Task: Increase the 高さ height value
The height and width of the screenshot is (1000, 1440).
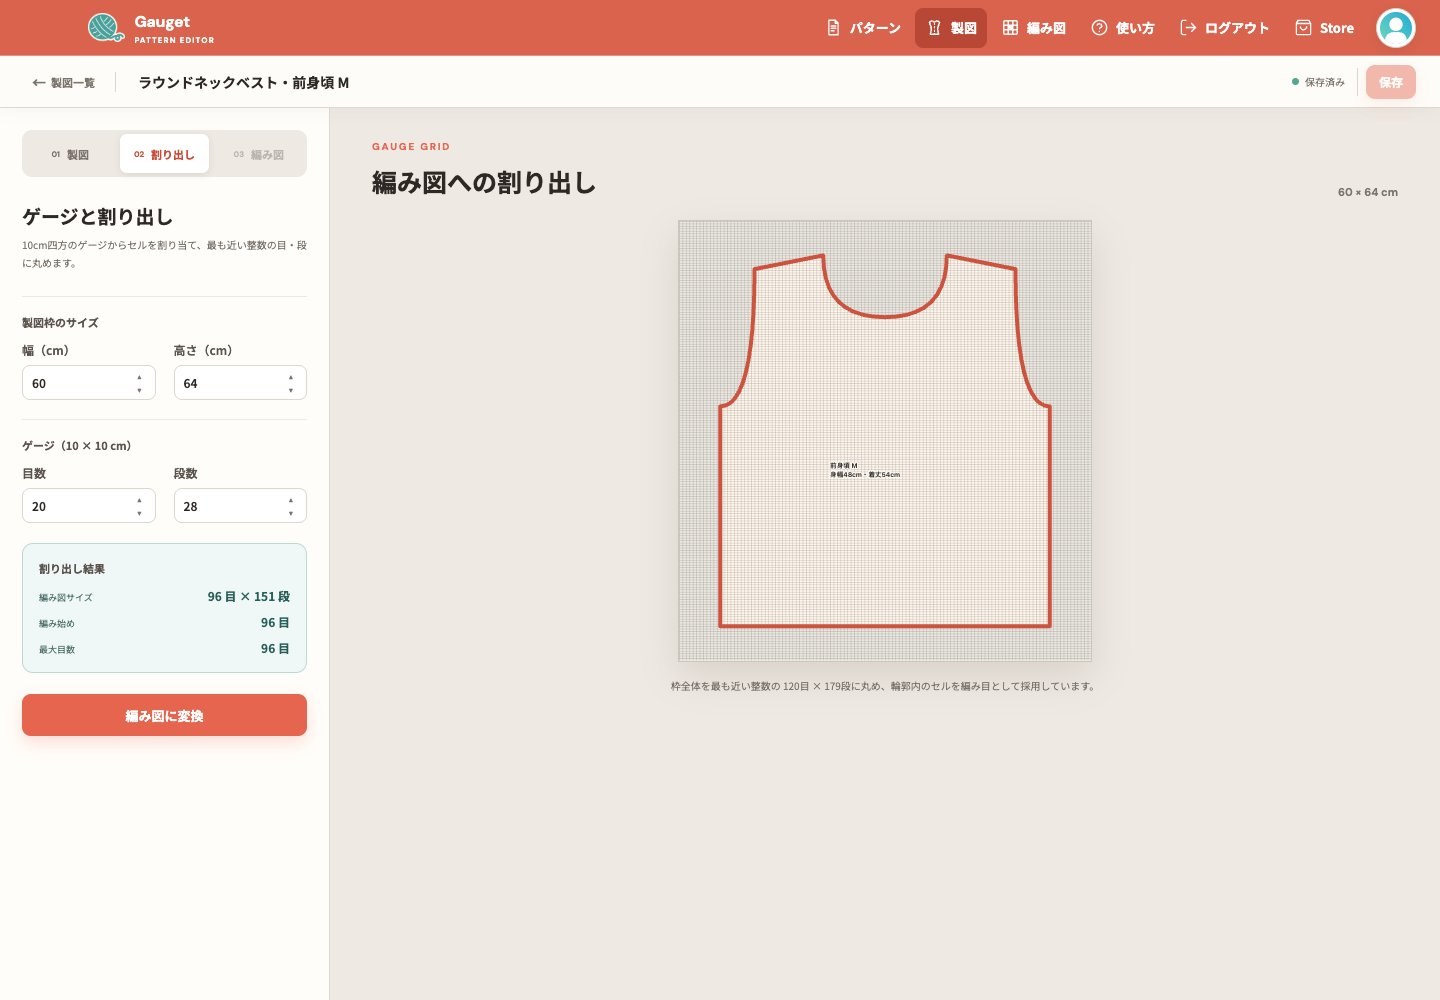Action: pyautogui.click(x=291, y=377)
